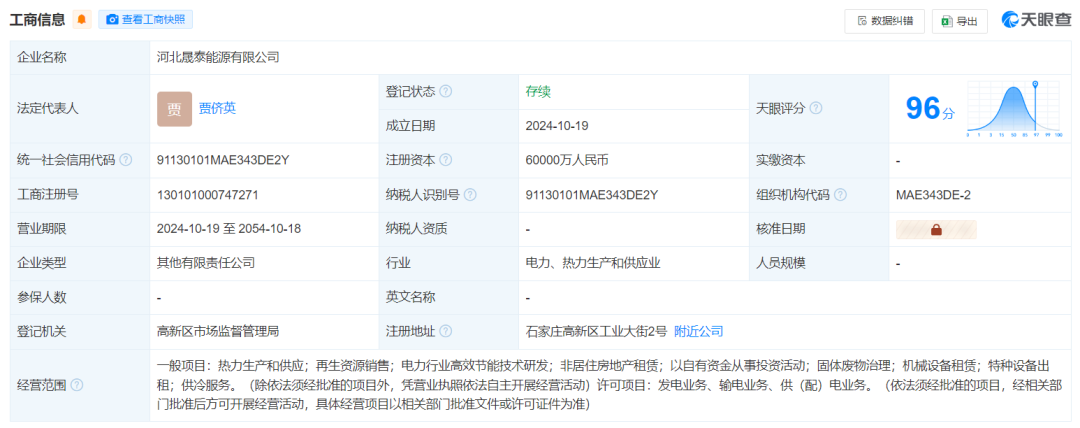Click business term 2024-10-19 至 2054-10-18
Image resolution: width=1080 pixels, height=428 pixels.
tap(229, 229)
